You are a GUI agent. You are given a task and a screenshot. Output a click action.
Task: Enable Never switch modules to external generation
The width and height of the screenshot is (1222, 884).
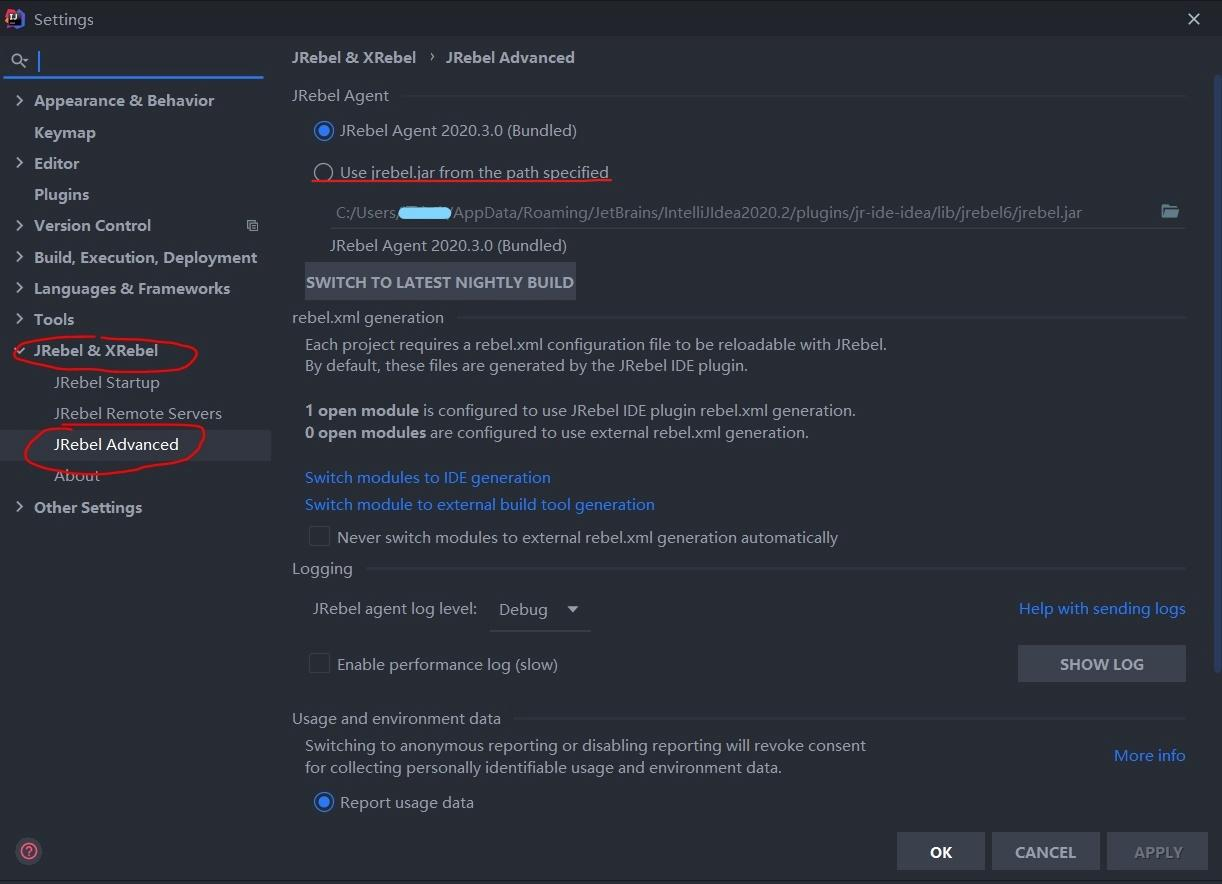pyautogui.click(x=319, y=537)
